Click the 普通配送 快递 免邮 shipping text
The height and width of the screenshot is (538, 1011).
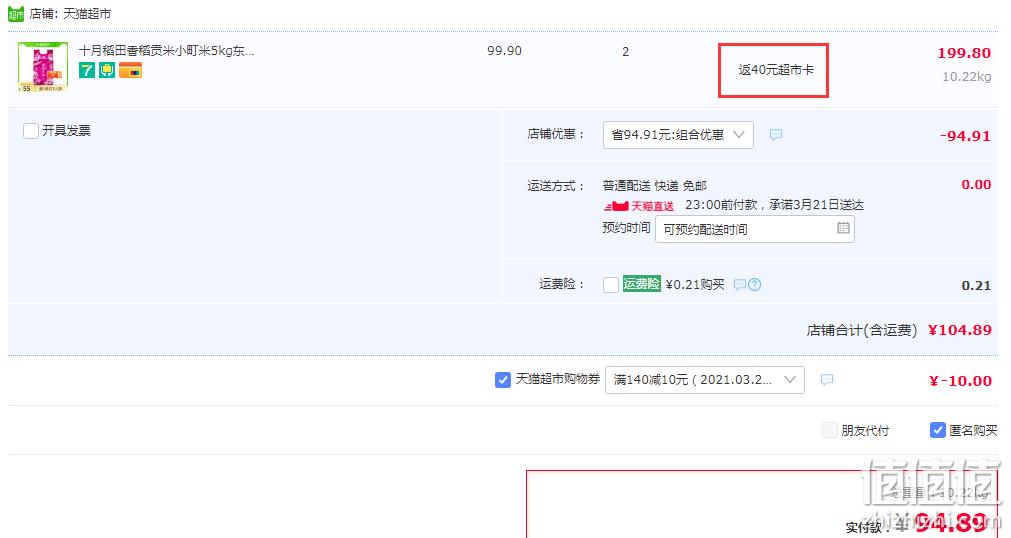click(x=654, y=186)
